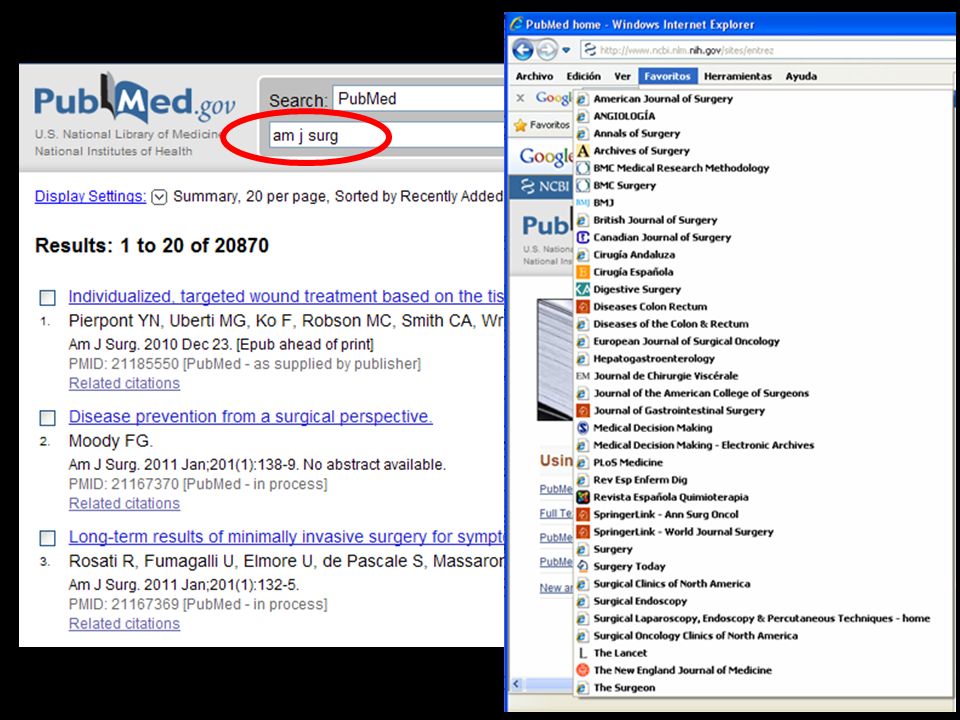Viewport: 960px width, 720px height.
Task: Open the Favoritos menu in menu bar
Action: [667, 77]
